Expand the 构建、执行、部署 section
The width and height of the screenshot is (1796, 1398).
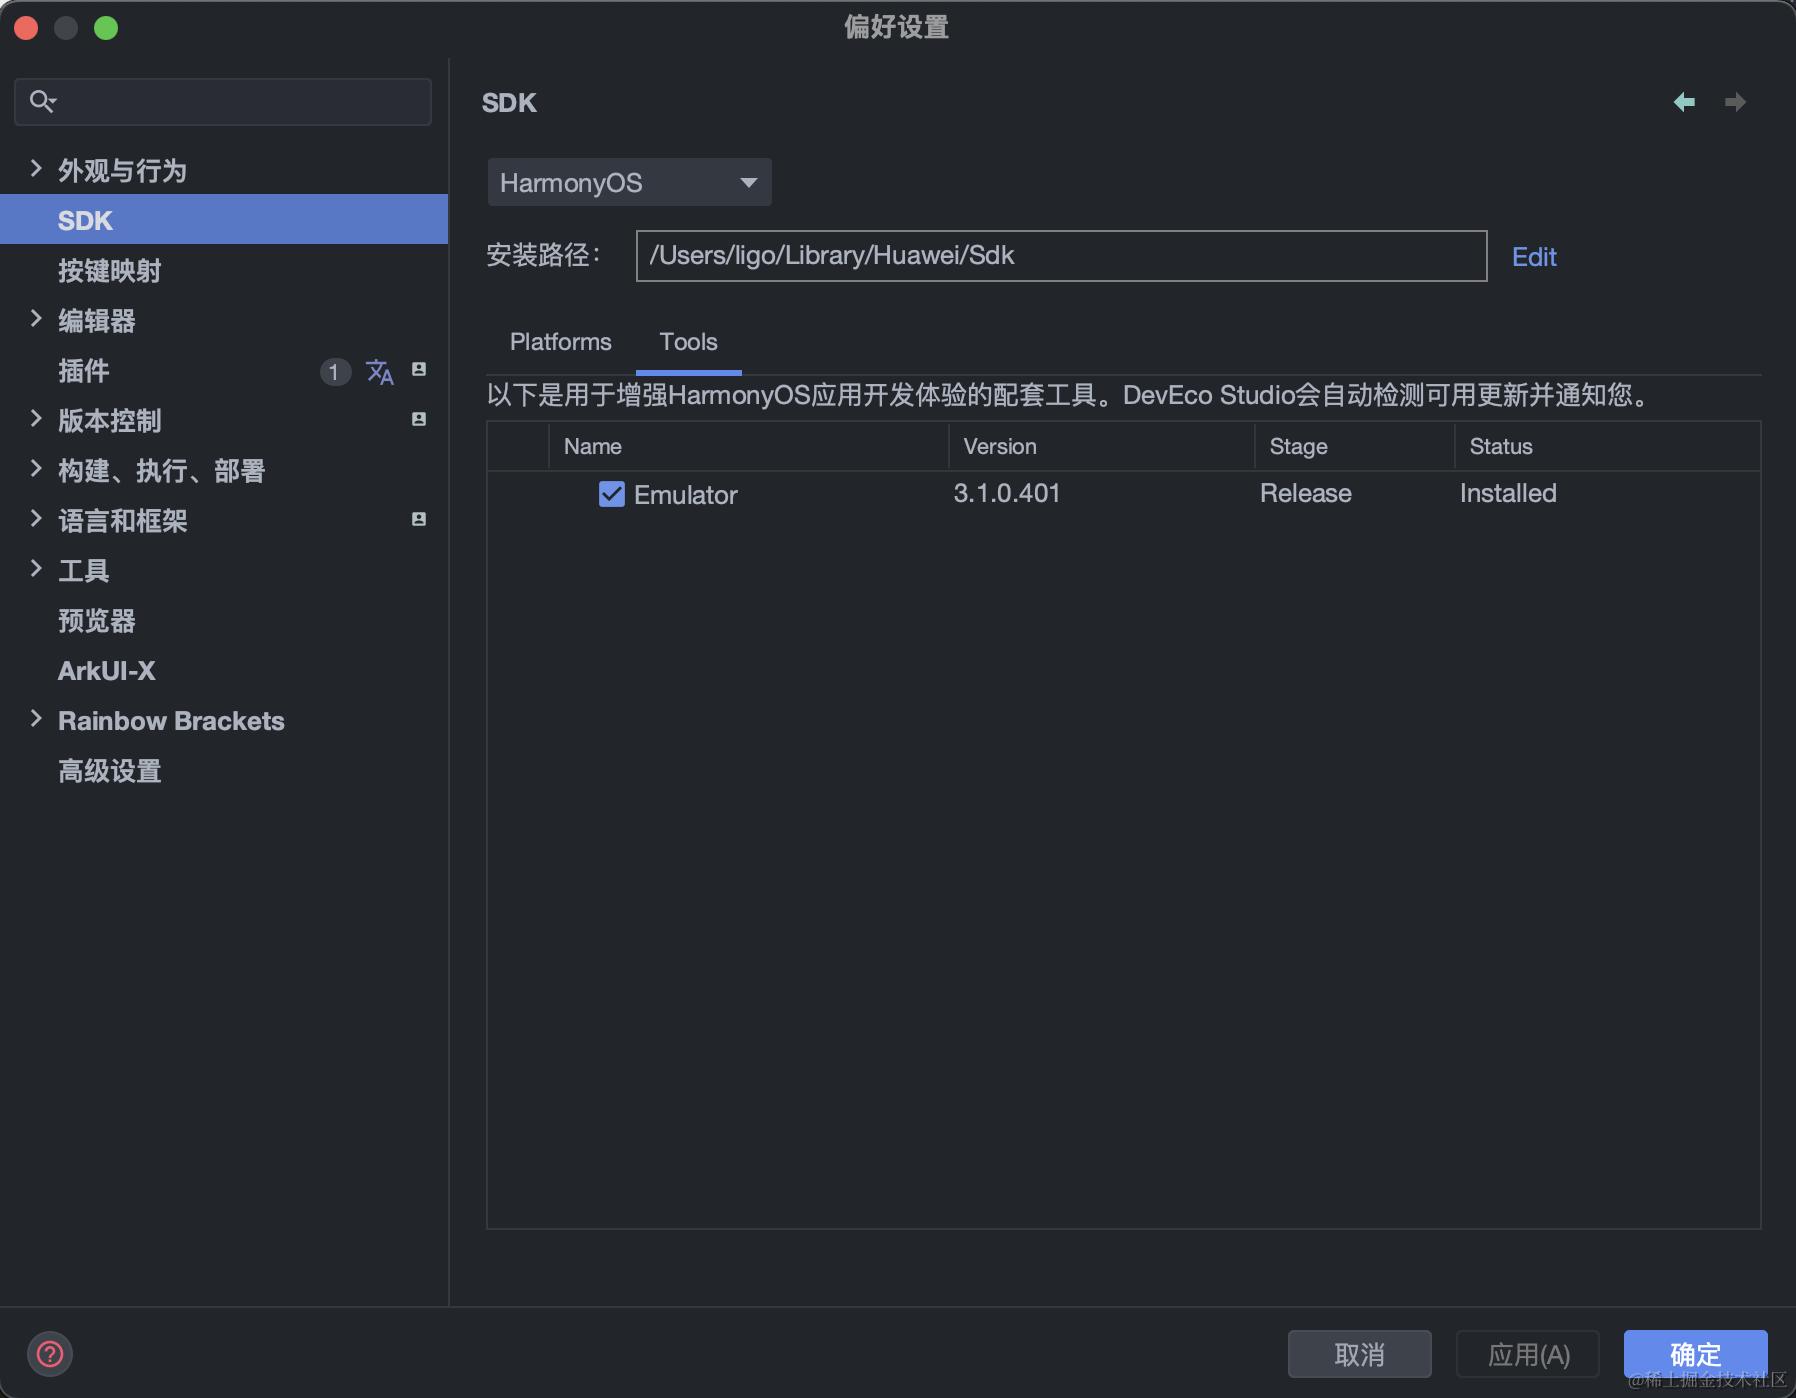pyautogui.click(x=36, y=469)
